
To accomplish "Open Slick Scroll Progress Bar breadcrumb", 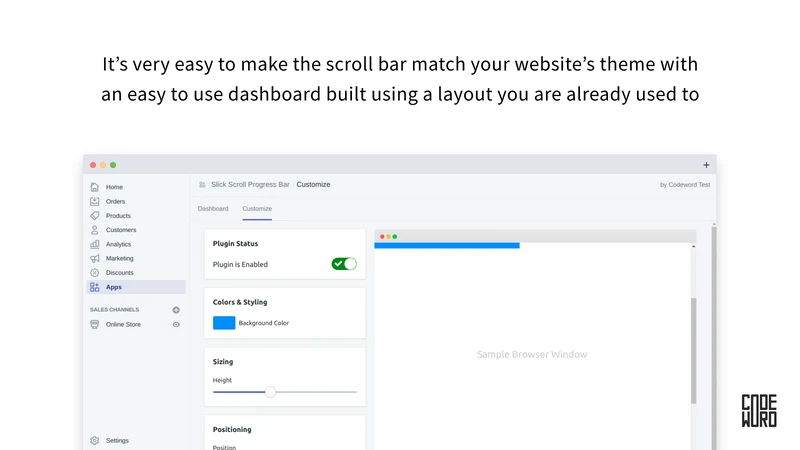I will pyautogui.click(x=250, y=185).
